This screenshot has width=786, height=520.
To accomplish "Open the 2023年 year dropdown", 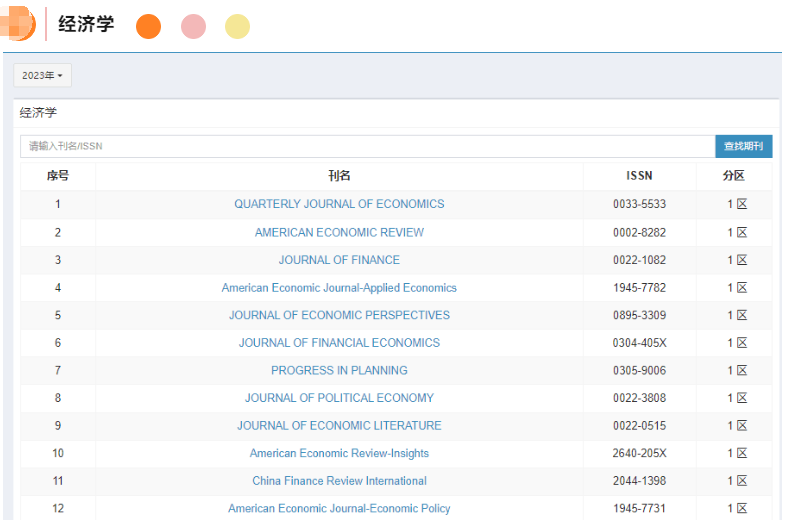I will click(42, 76).
